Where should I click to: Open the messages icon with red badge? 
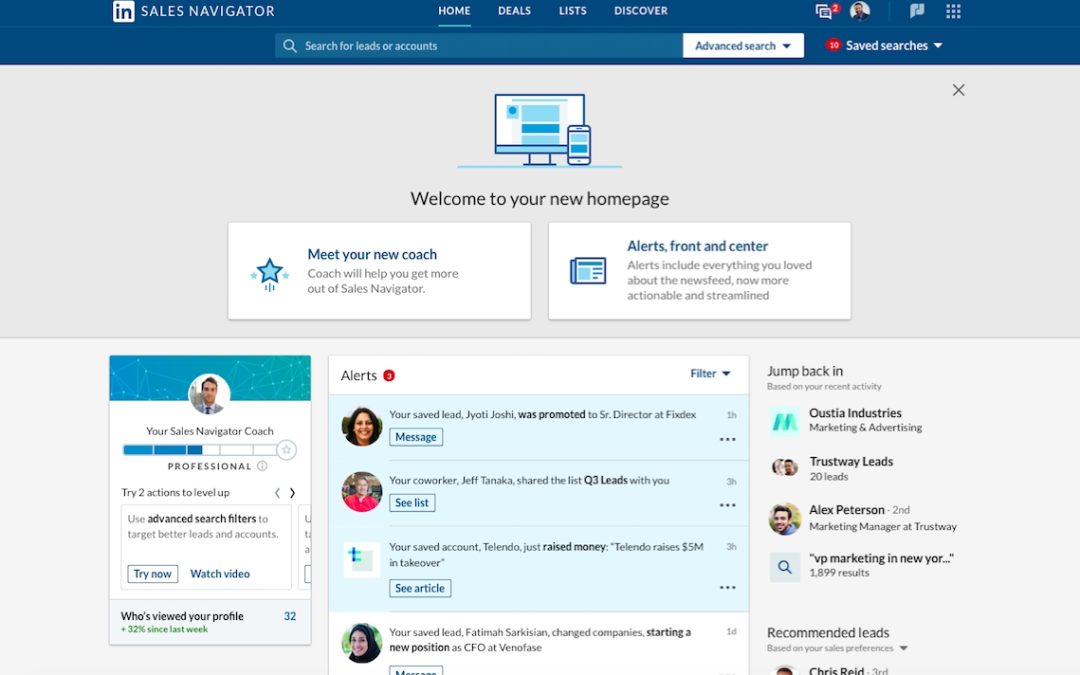point(825,11)
